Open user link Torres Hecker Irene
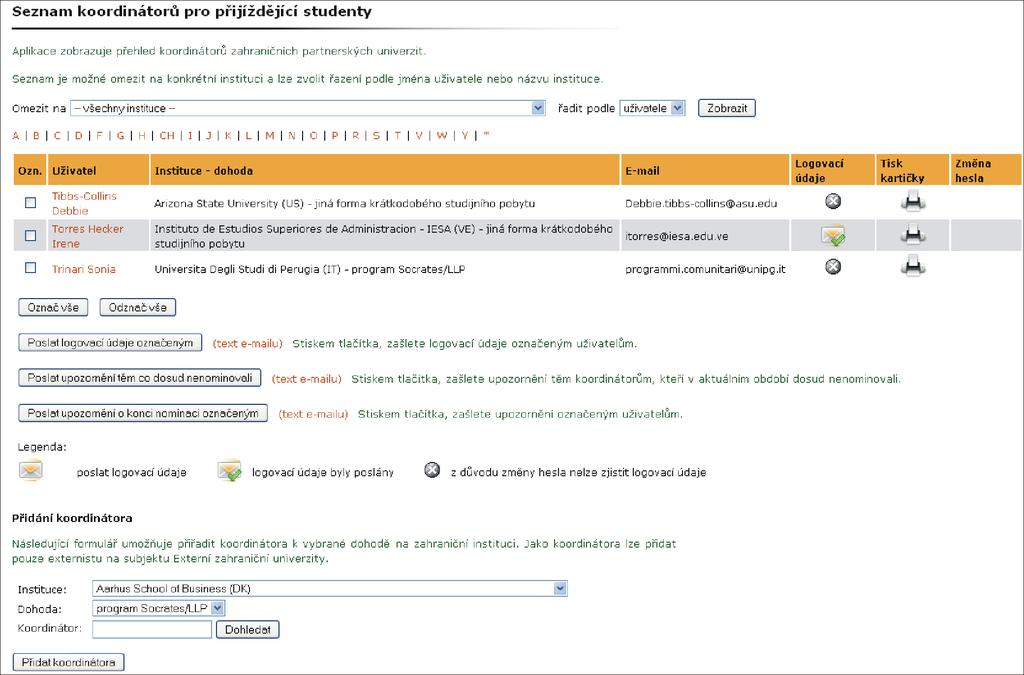 88,236
